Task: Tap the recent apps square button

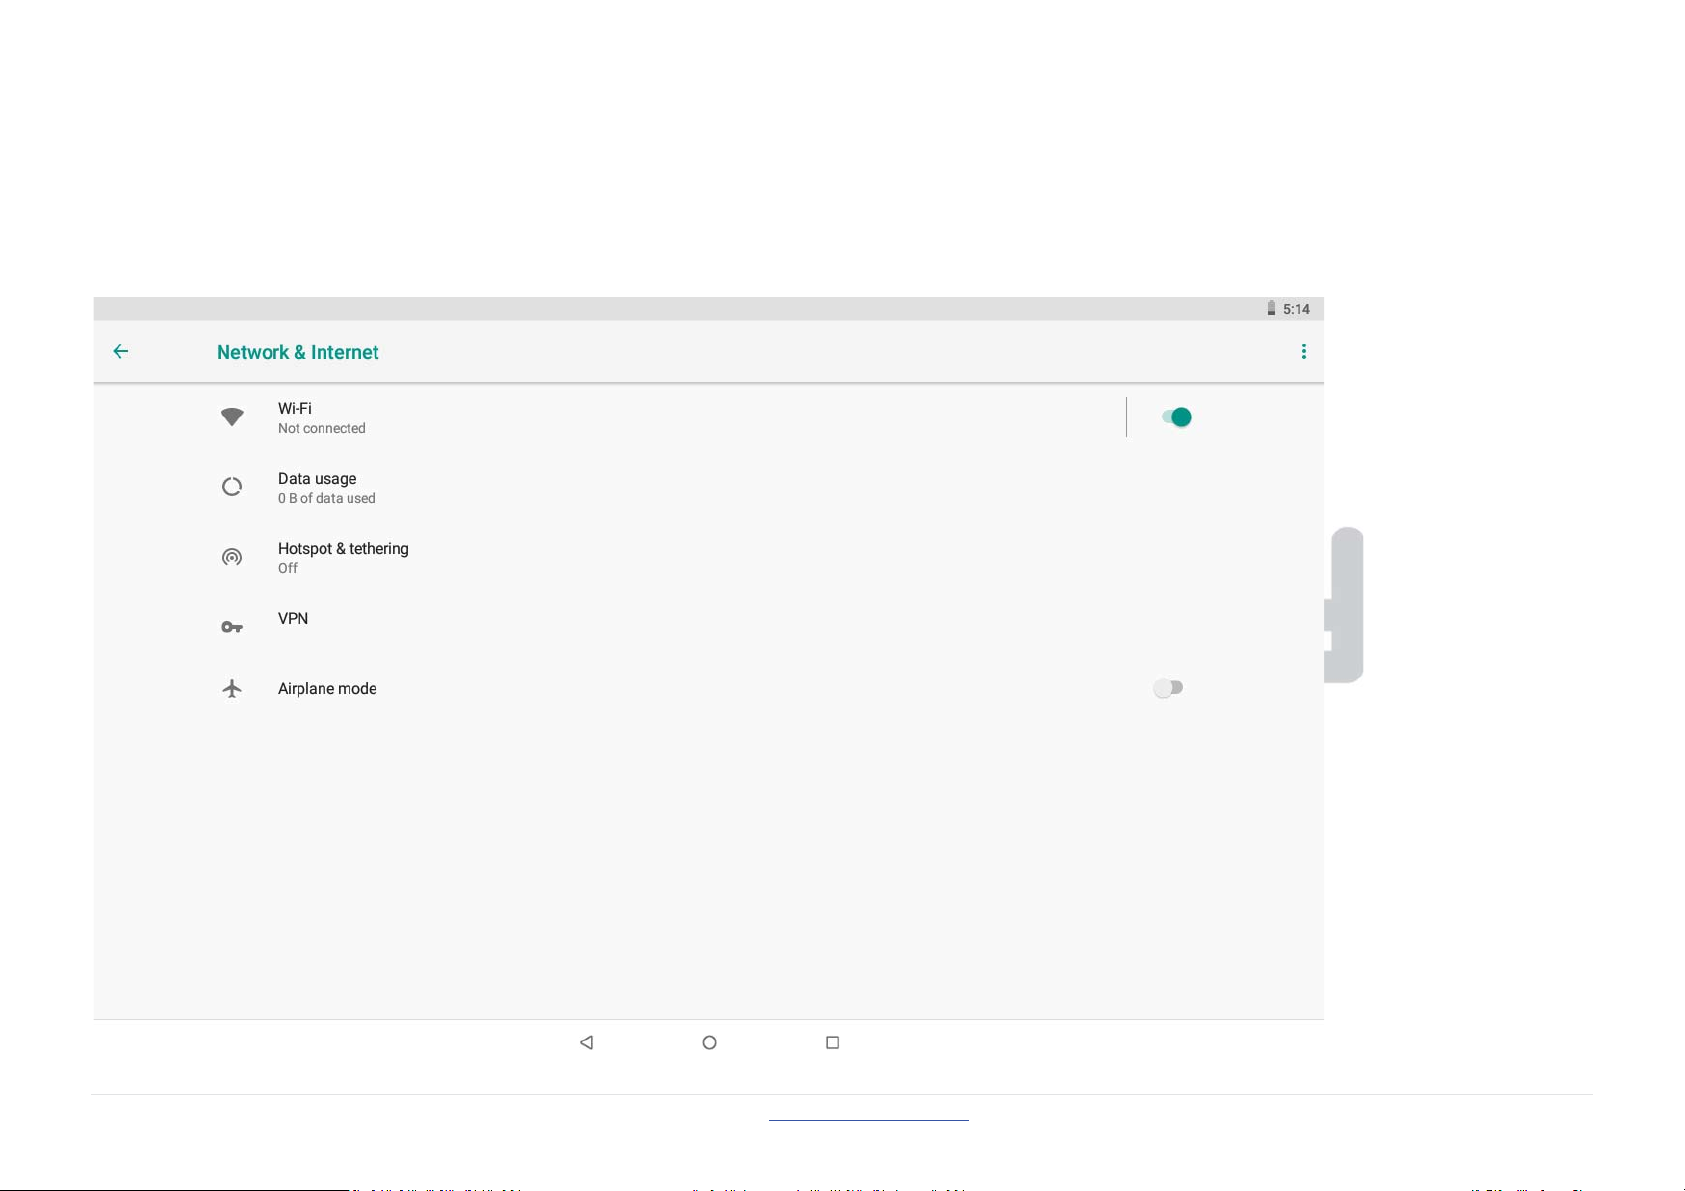Action: tap(832, 1042)
